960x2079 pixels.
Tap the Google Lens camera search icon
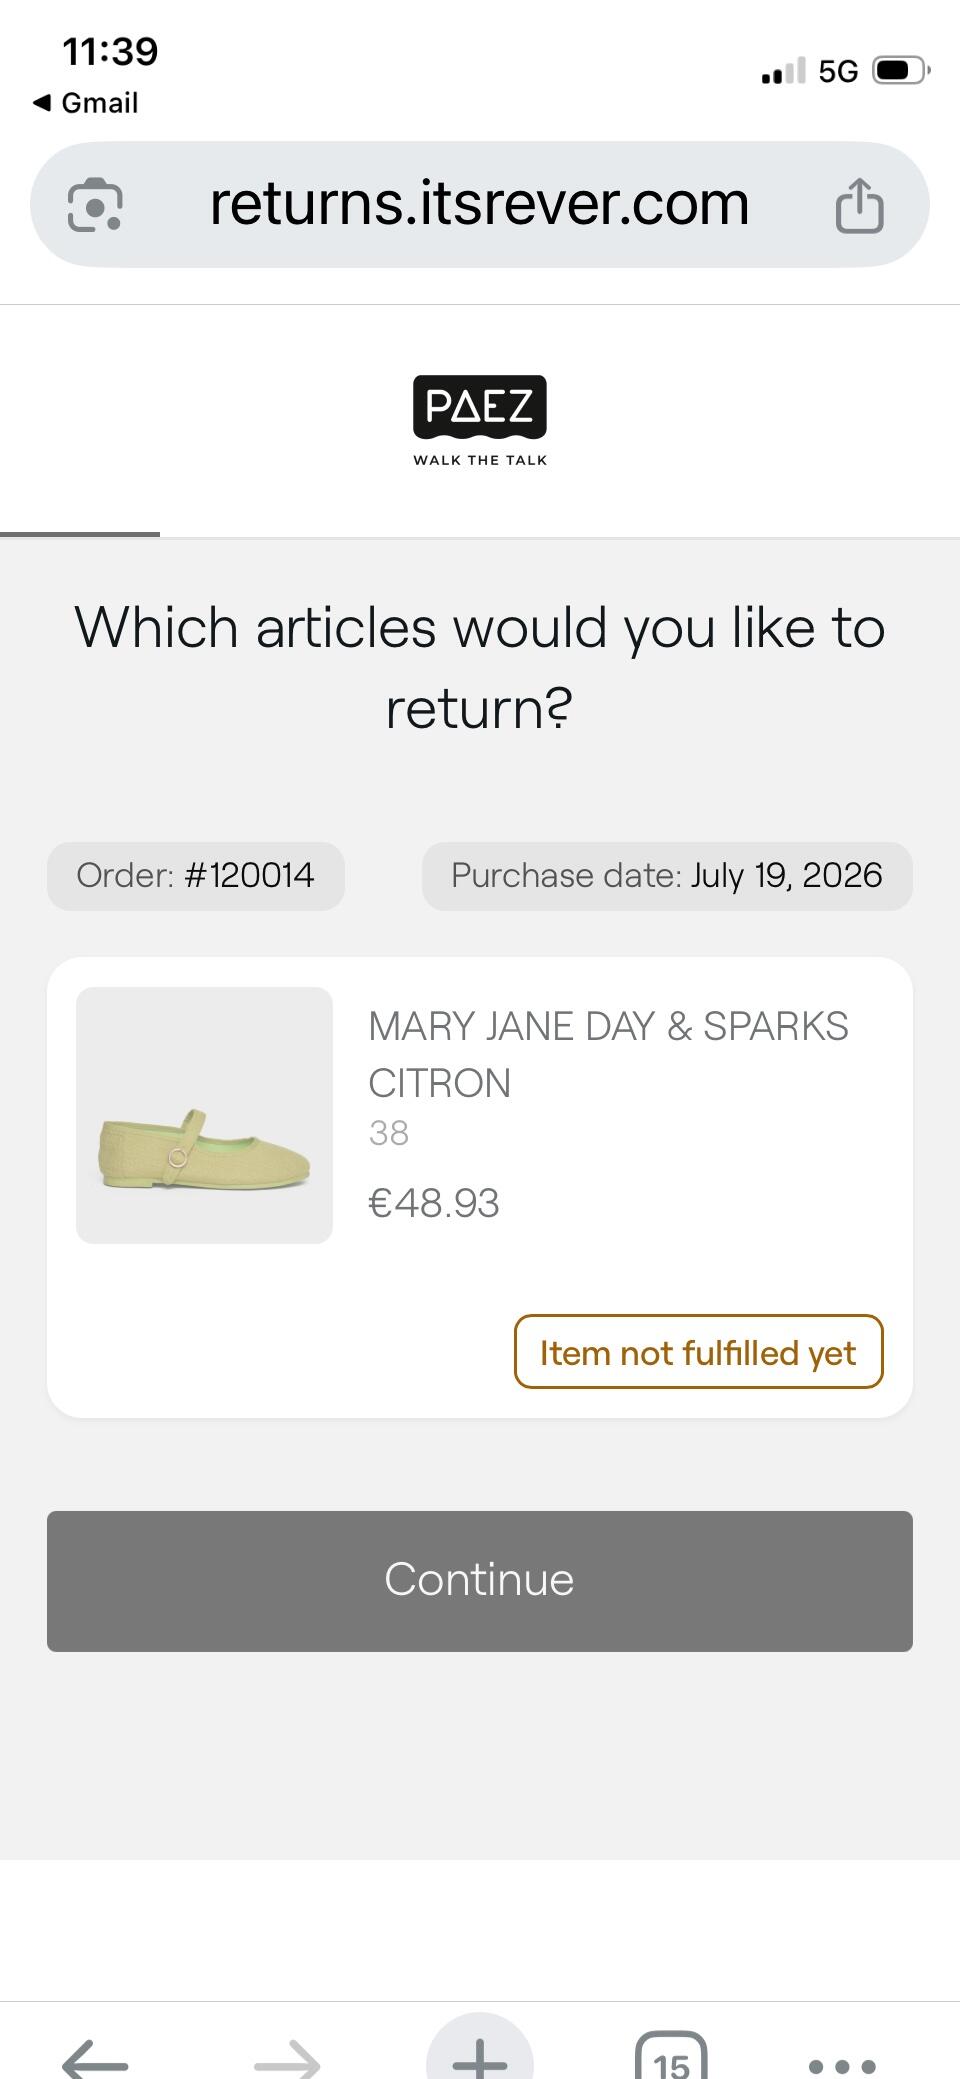94,205
